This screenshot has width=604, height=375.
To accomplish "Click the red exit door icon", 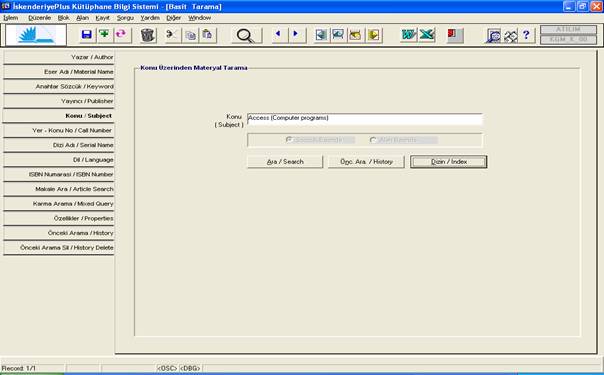I will pos(454,35).
